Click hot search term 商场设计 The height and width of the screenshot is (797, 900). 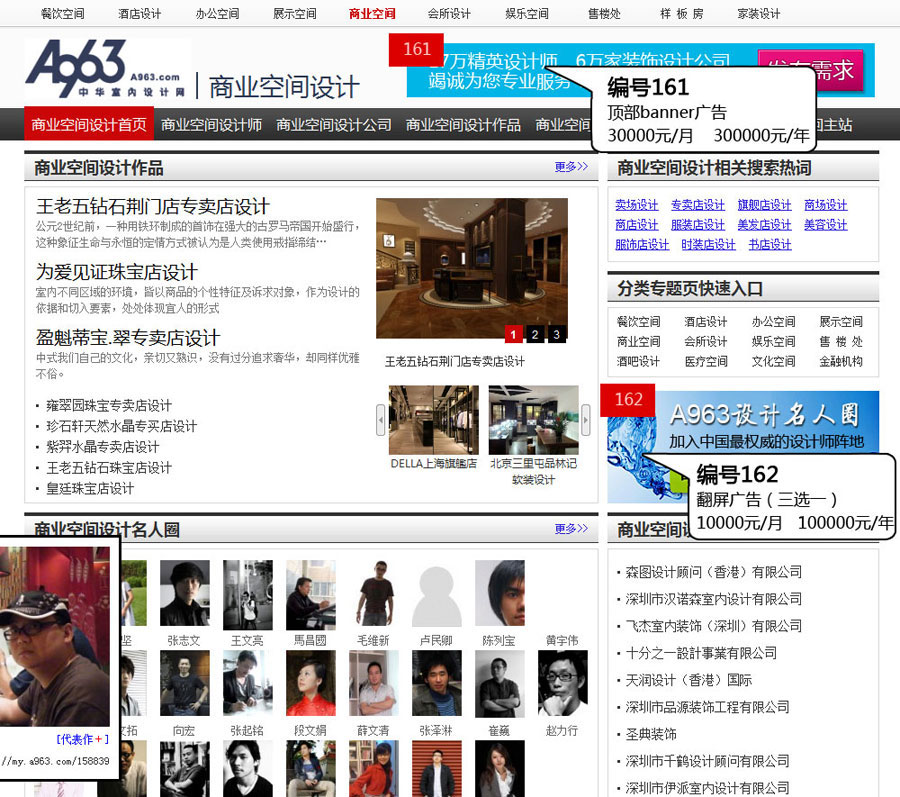tap(825, 205)
